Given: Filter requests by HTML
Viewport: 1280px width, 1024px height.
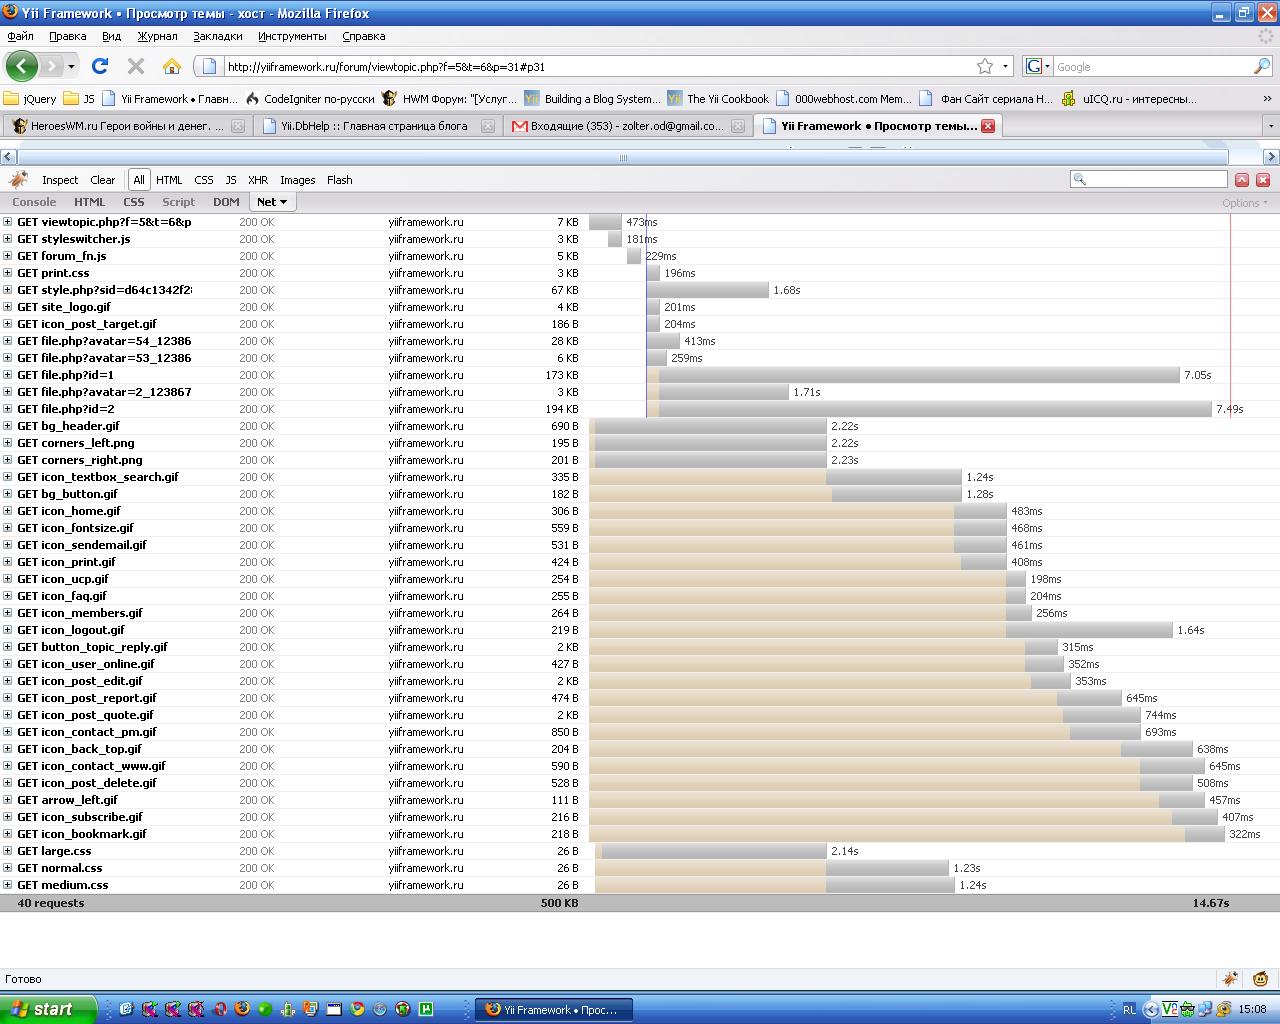Looking at the screenshot, I should [169, 180].
